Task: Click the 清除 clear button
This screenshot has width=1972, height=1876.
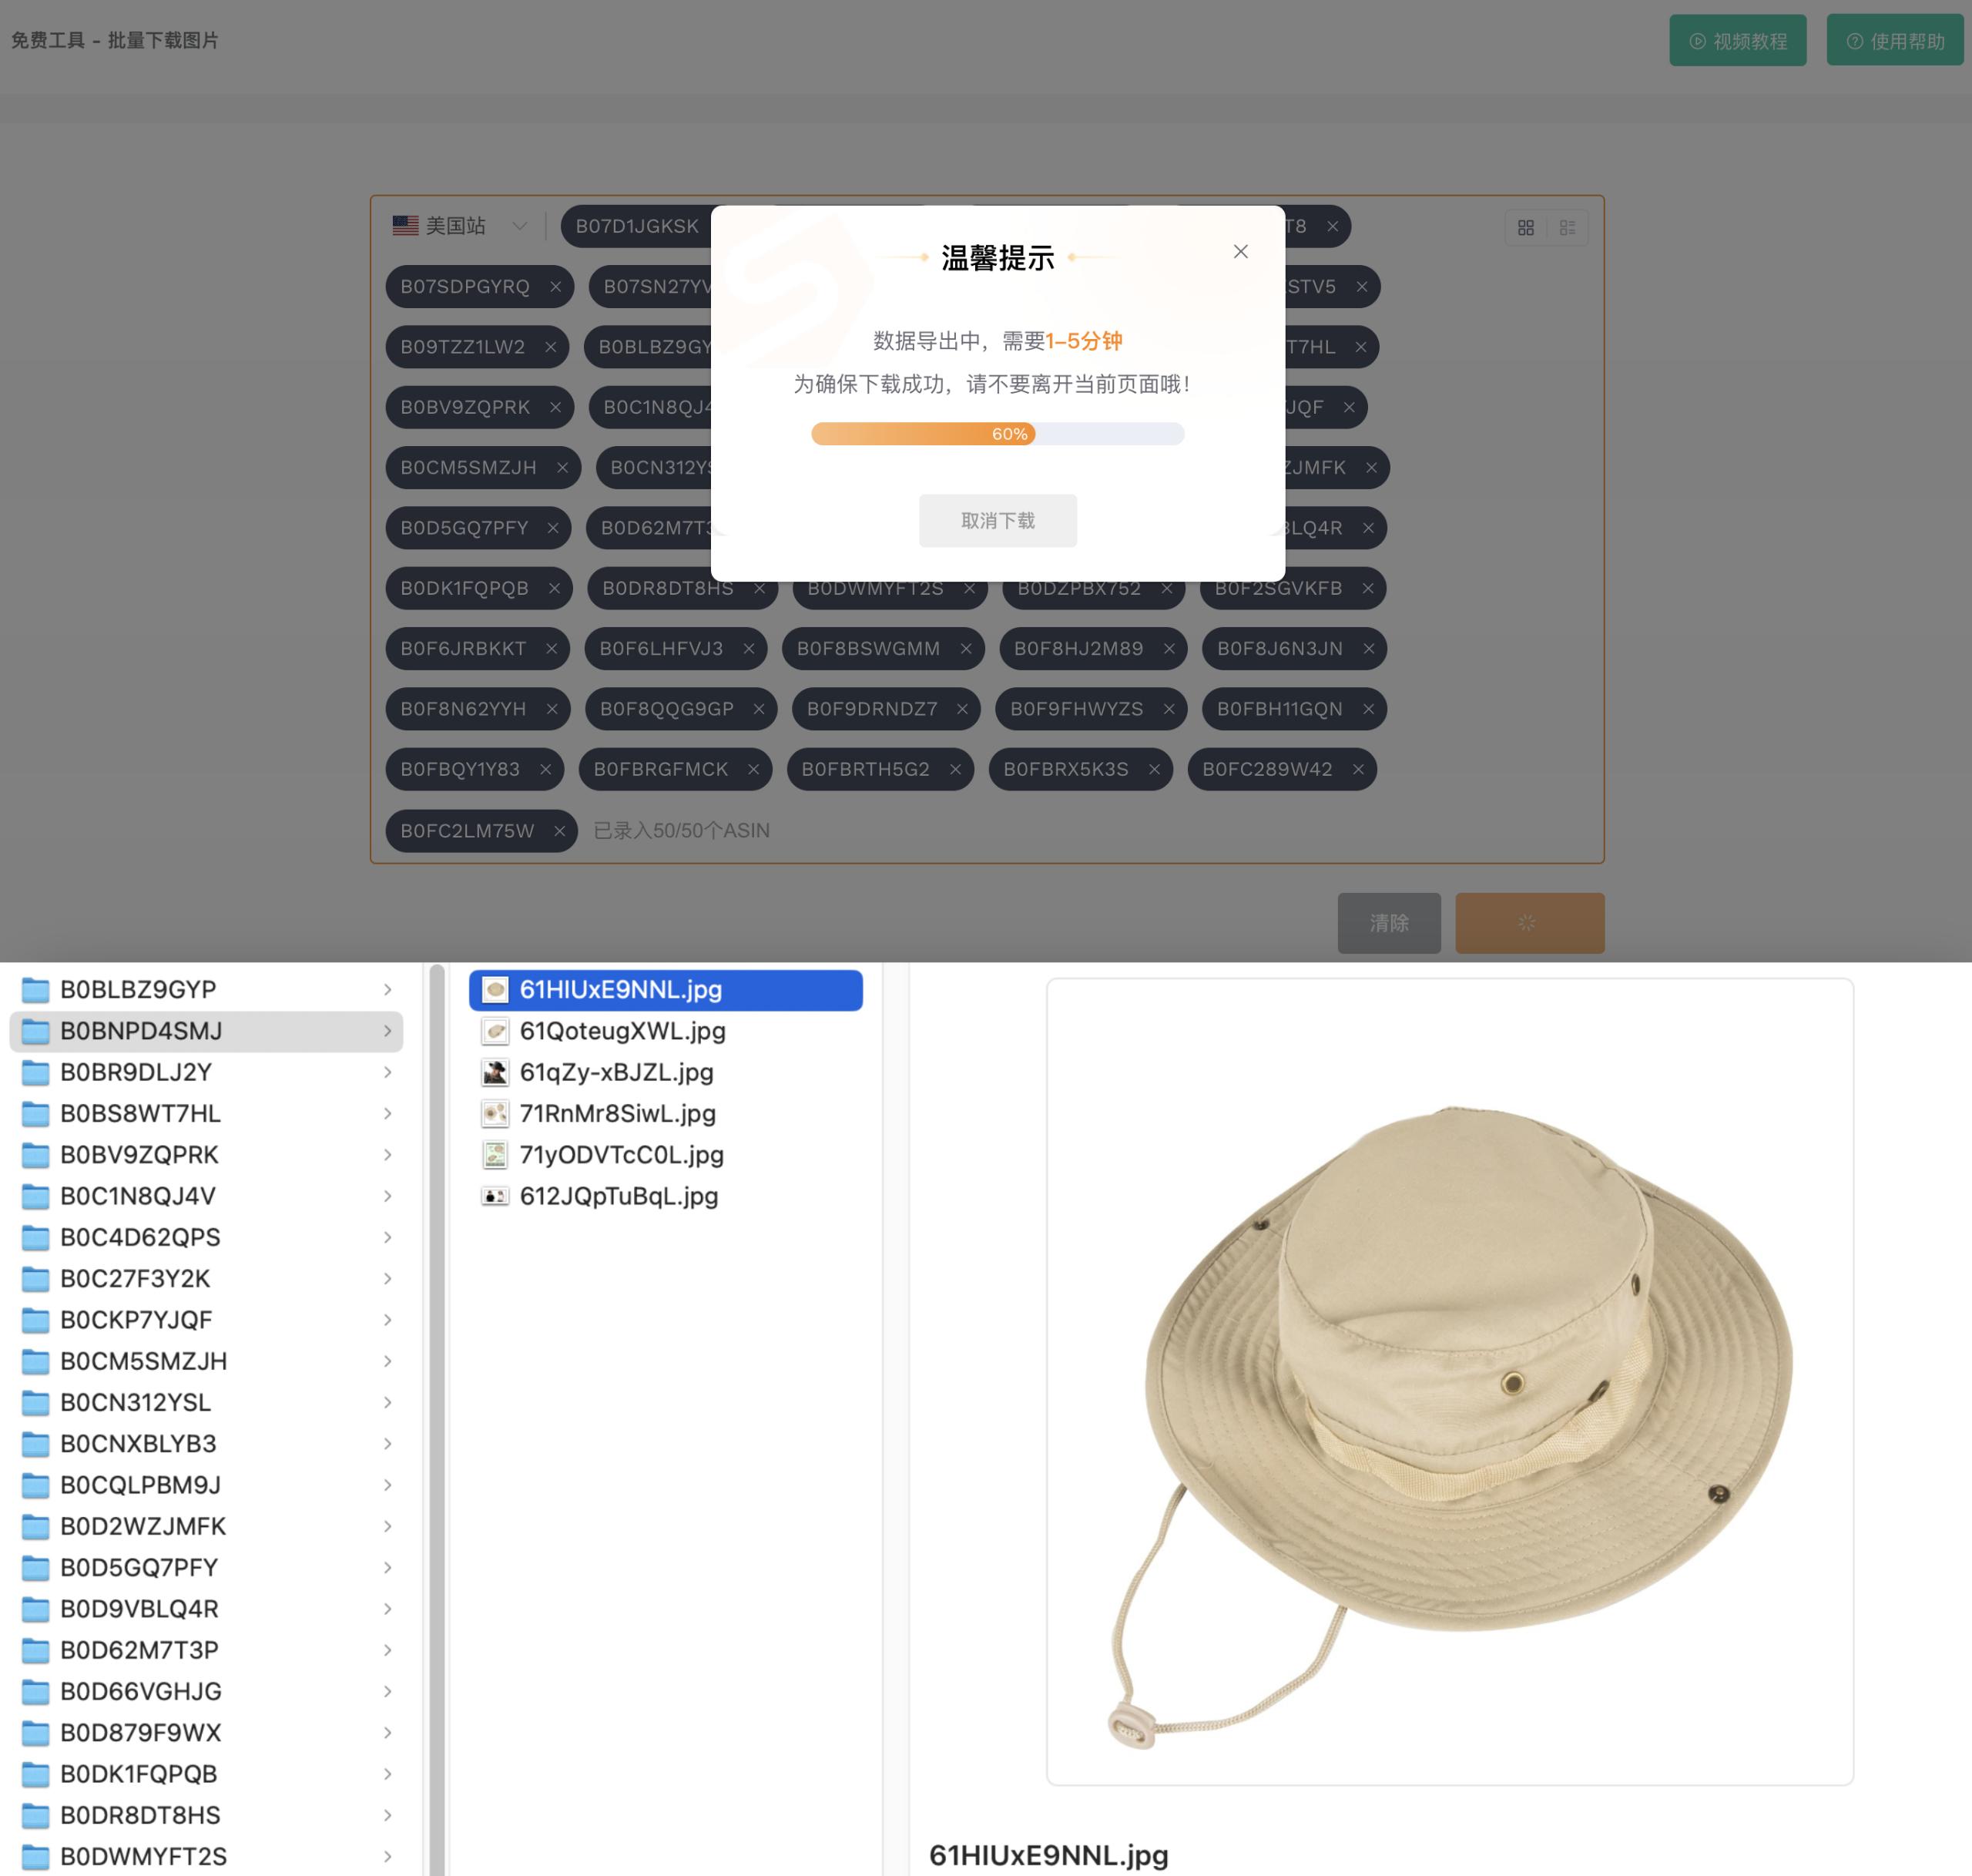Action: pyautogui.click(x=1388, y=923)
